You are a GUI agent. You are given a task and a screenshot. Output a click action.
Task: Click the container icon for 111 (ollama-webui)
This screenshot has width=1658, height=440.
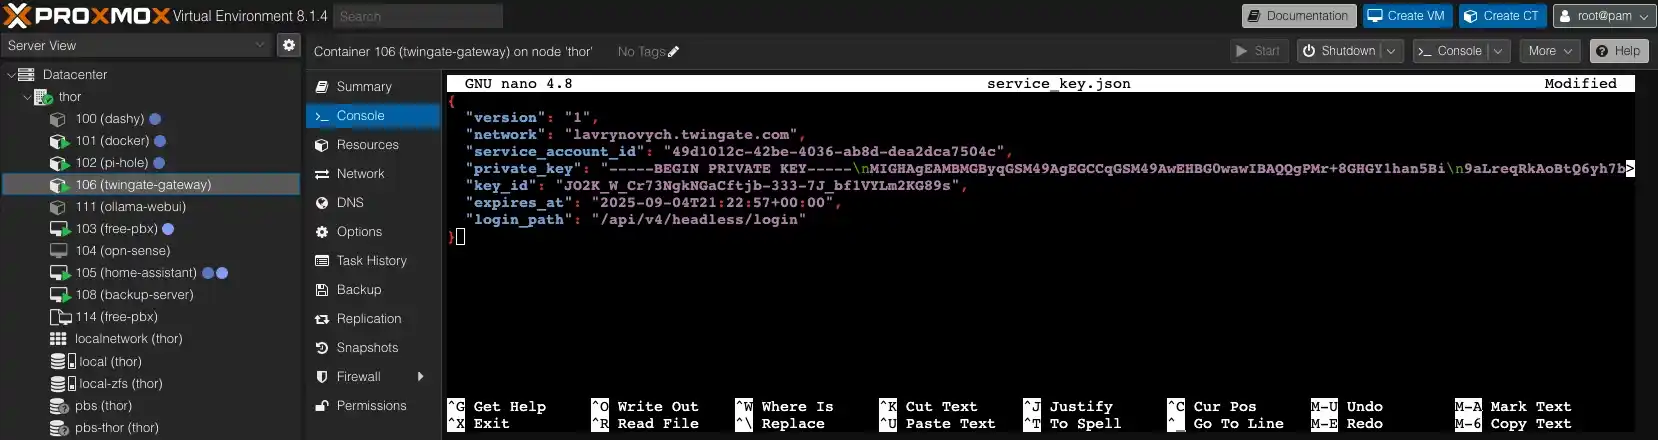(58, 207)
